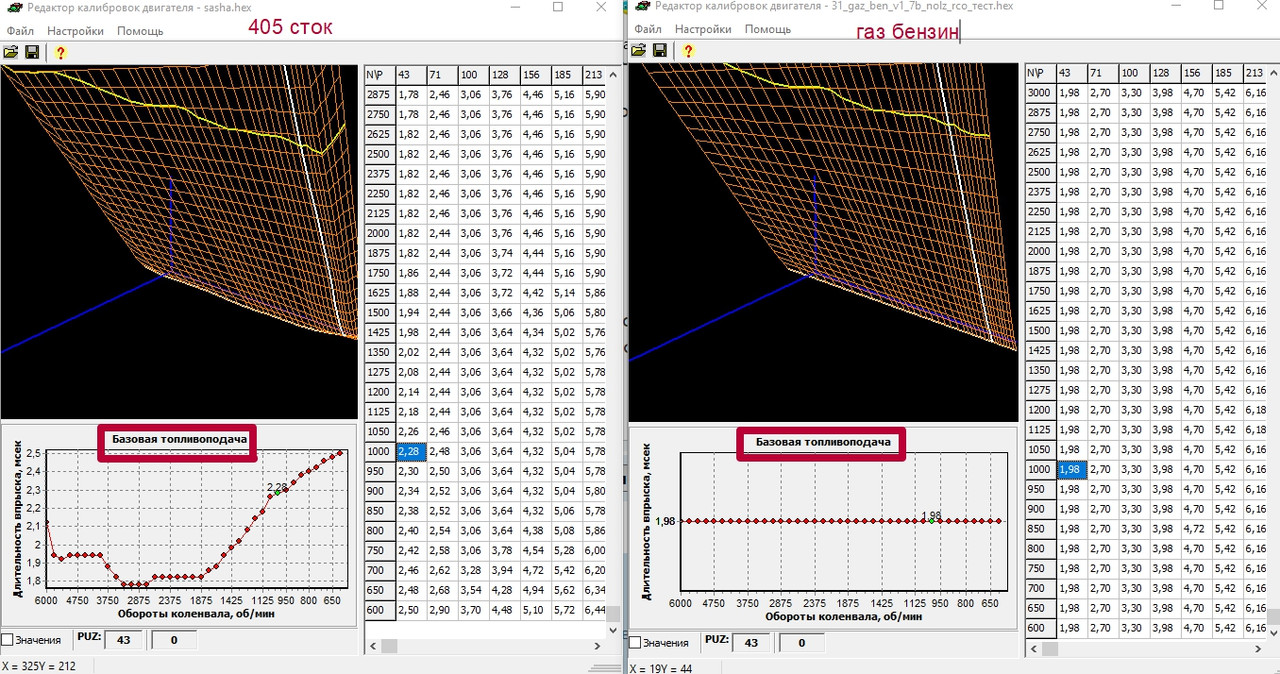Click the save diskette icon in sasha.hex window
1280x674 pixels.
(32, 52)
